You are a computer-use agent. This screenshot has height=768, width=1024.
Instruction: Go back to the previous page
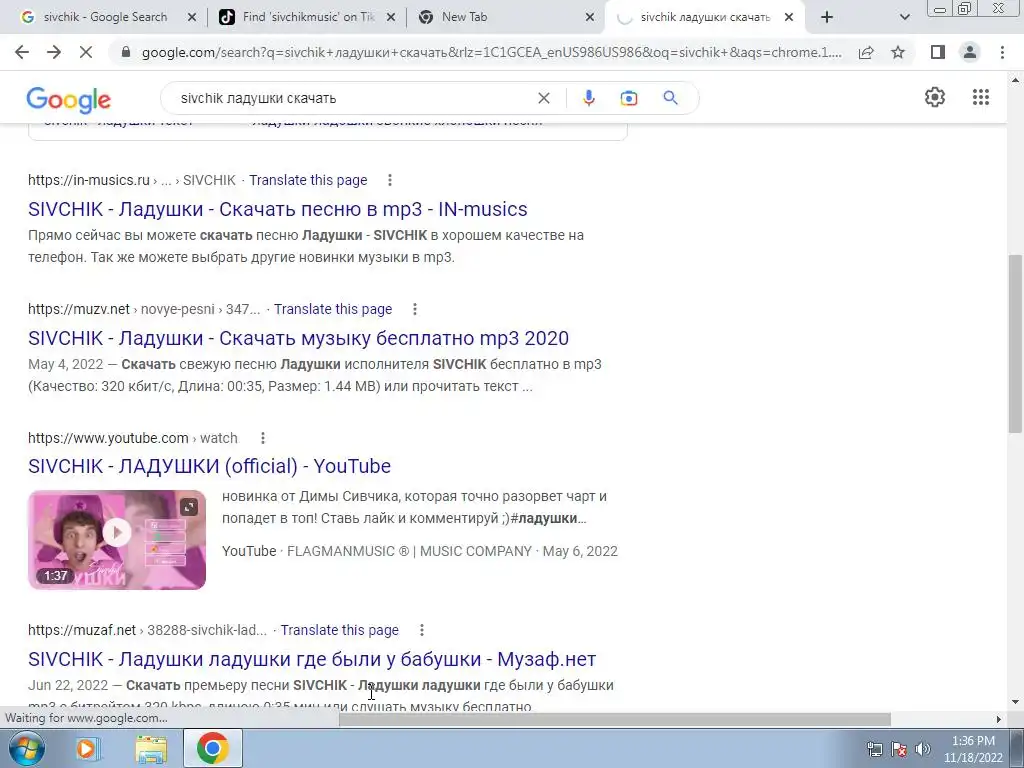pyautogui.click(x=22, y=52)
